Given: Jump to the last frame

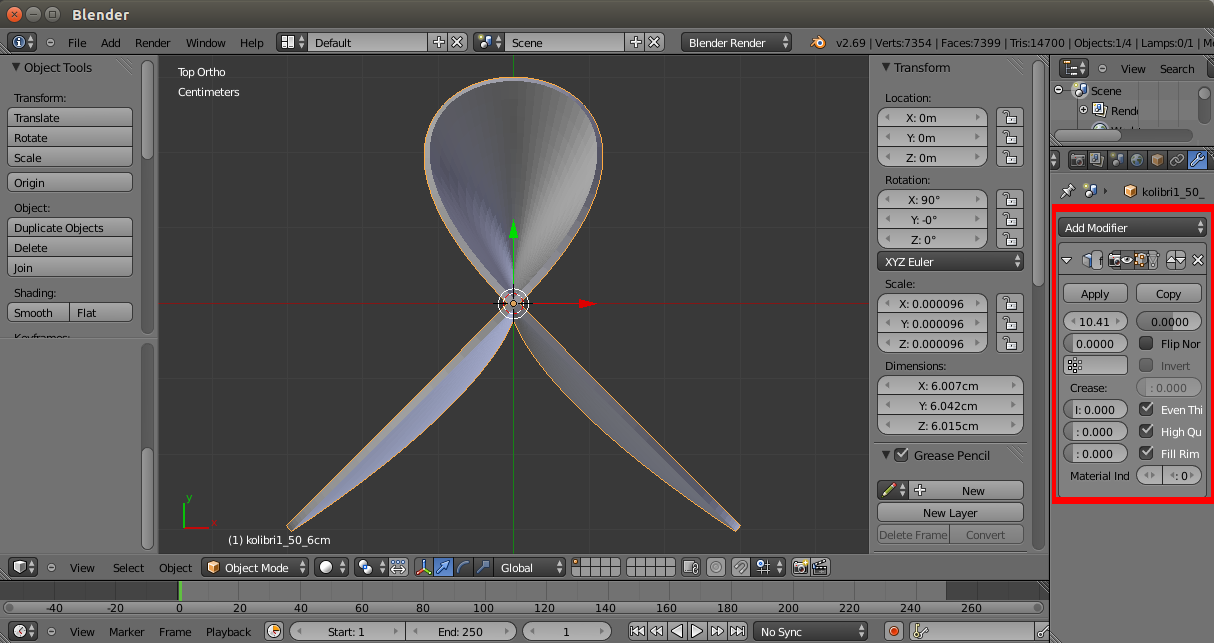Looking at the screenshot, I should click(x=737, y=632).
